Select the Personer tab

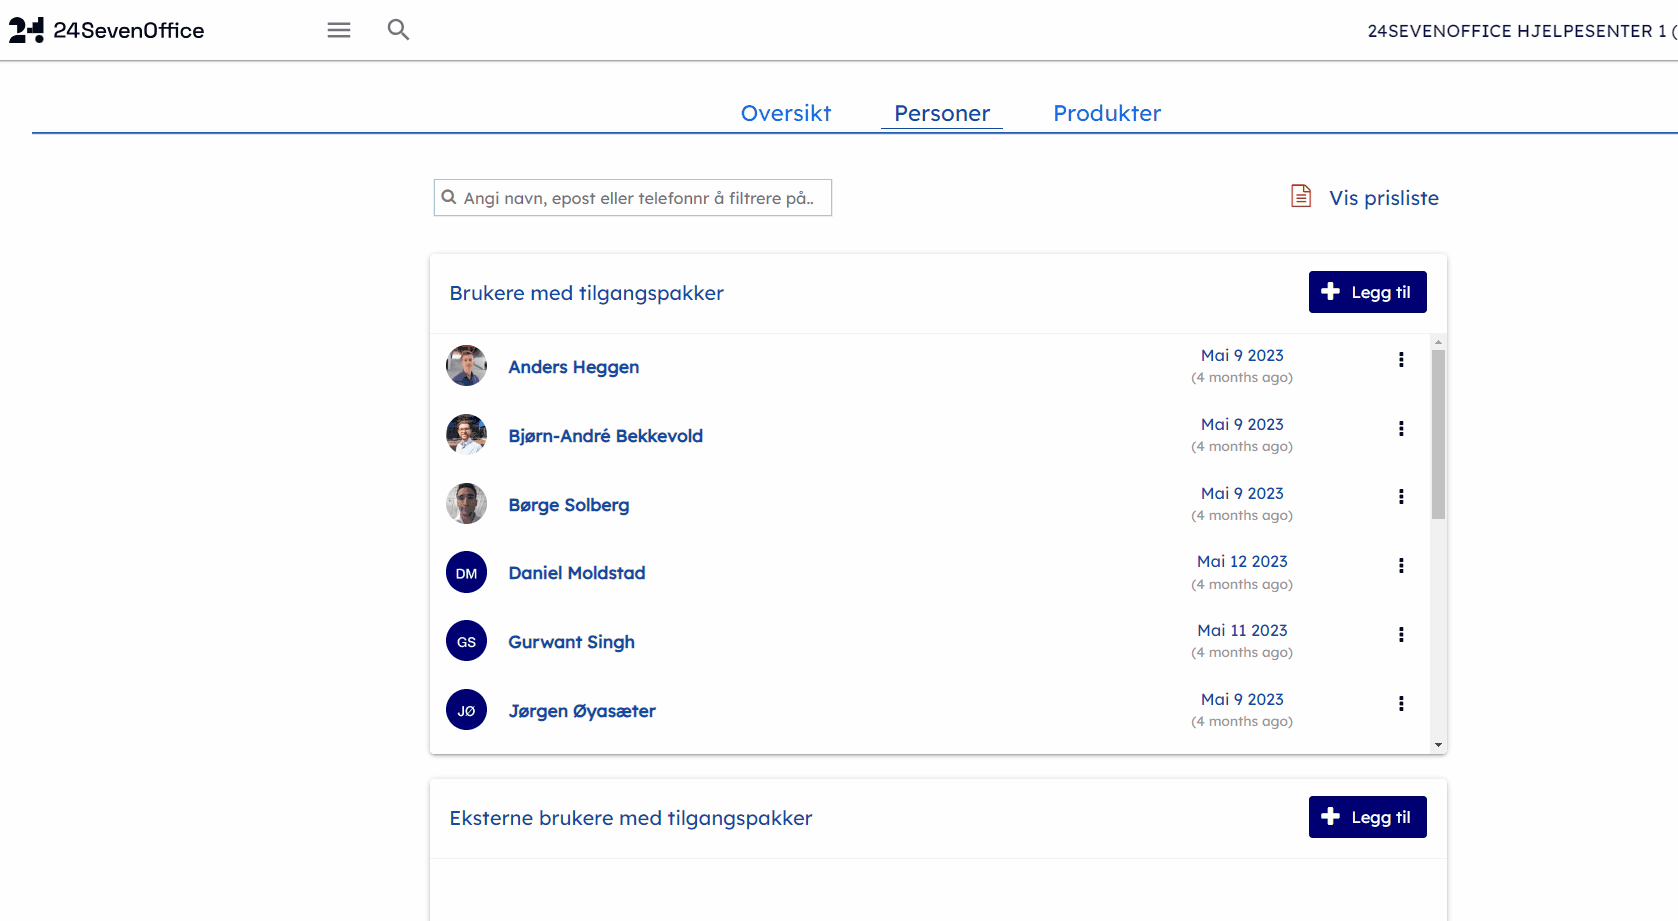click(x=941, y=113)
